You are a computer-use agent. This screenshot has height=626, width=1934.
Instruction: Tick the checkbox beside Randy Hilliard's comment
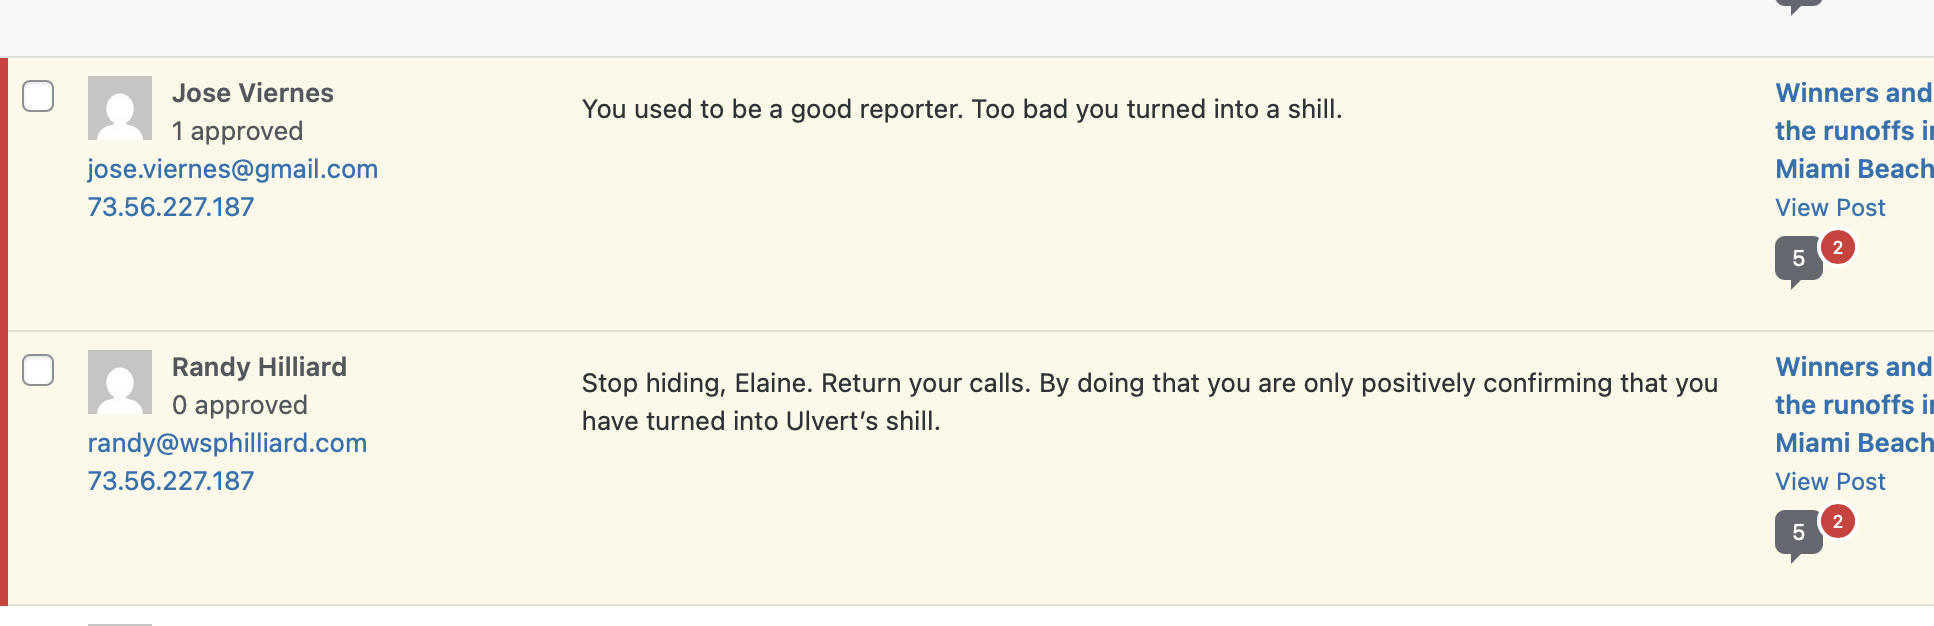(x=38, y=370)
